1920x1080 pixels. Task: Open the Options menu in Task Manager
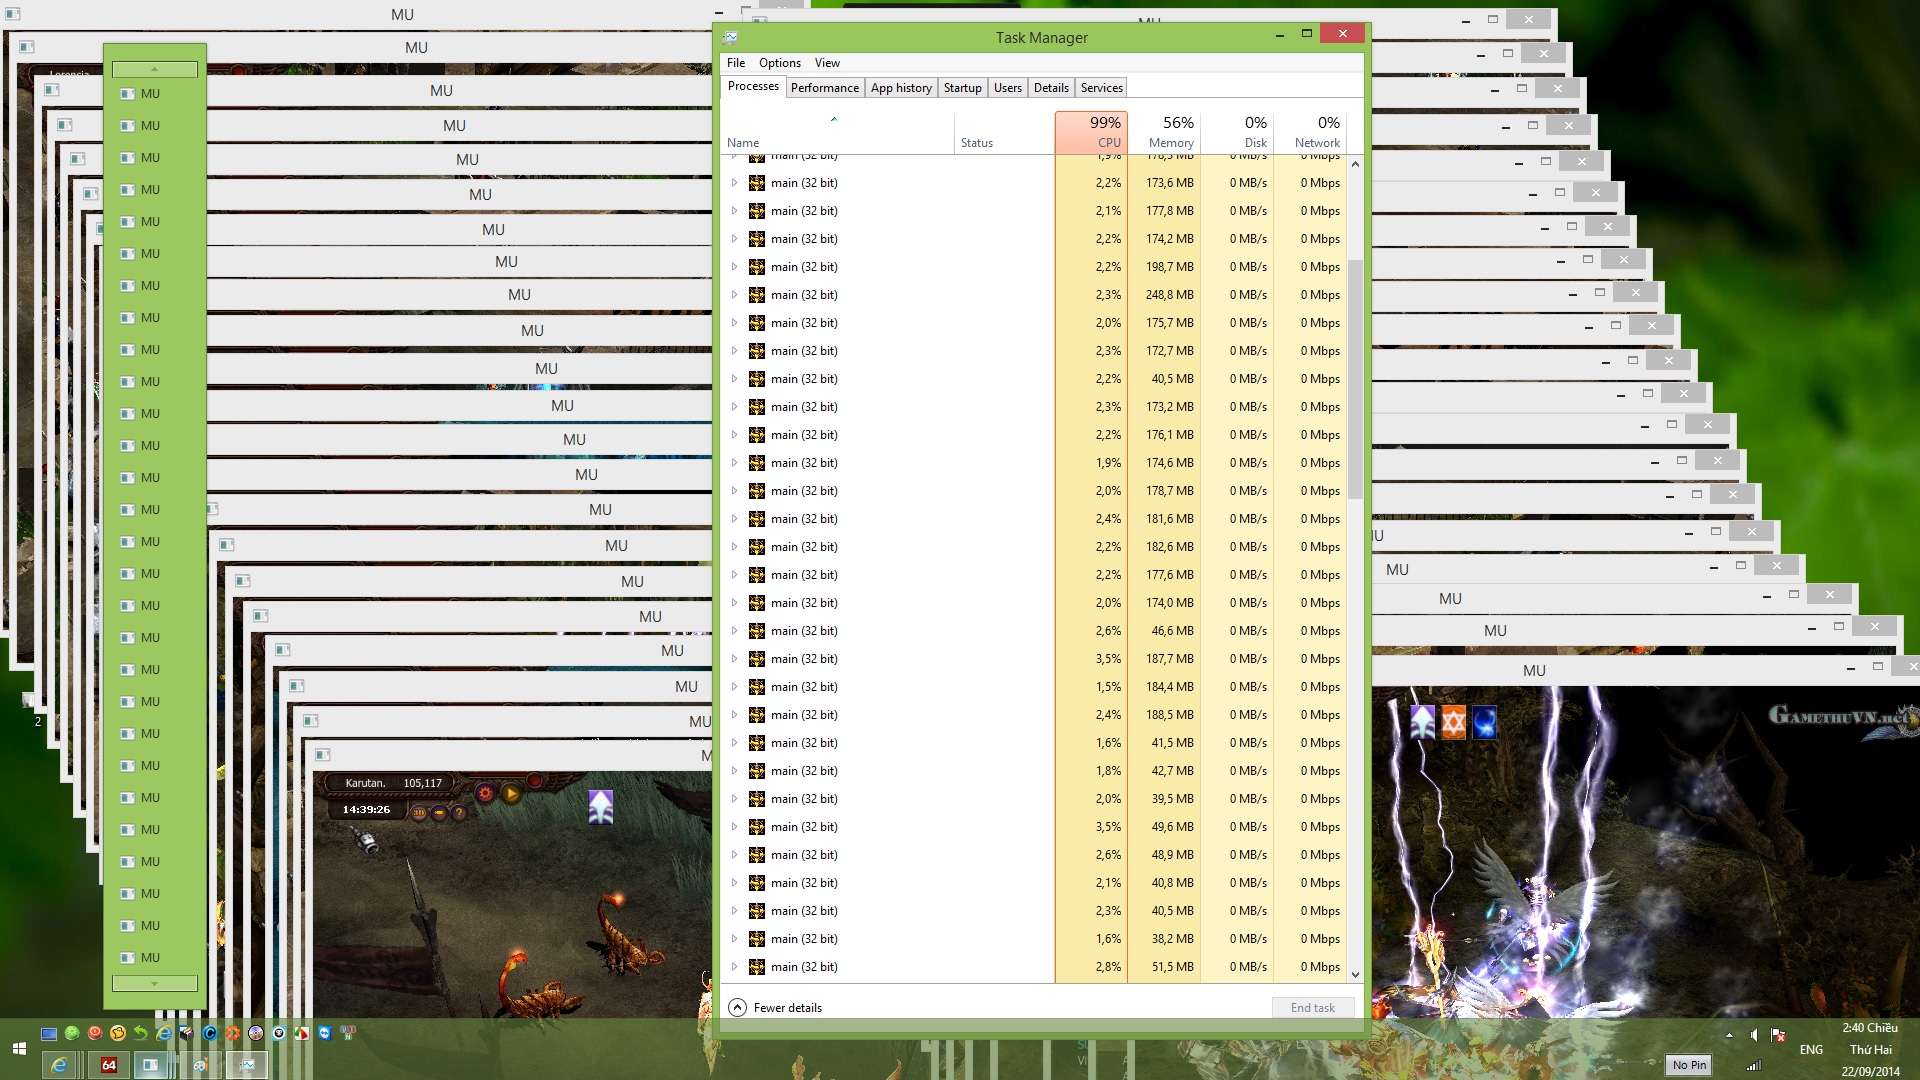pos(779,62)
